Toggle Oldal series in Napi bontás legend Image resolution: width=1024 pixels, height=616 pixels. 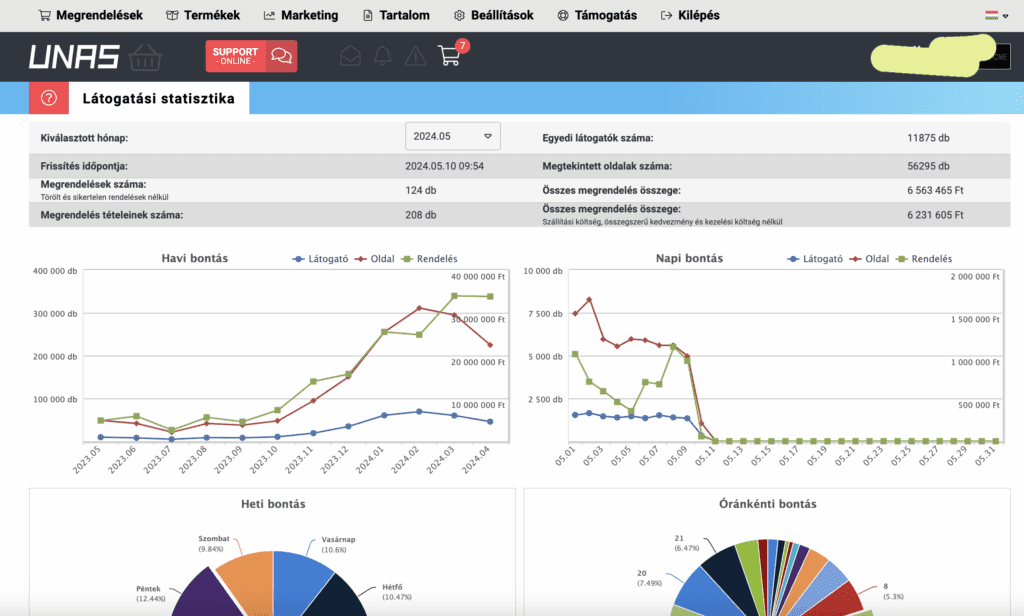tap(869, 259)
